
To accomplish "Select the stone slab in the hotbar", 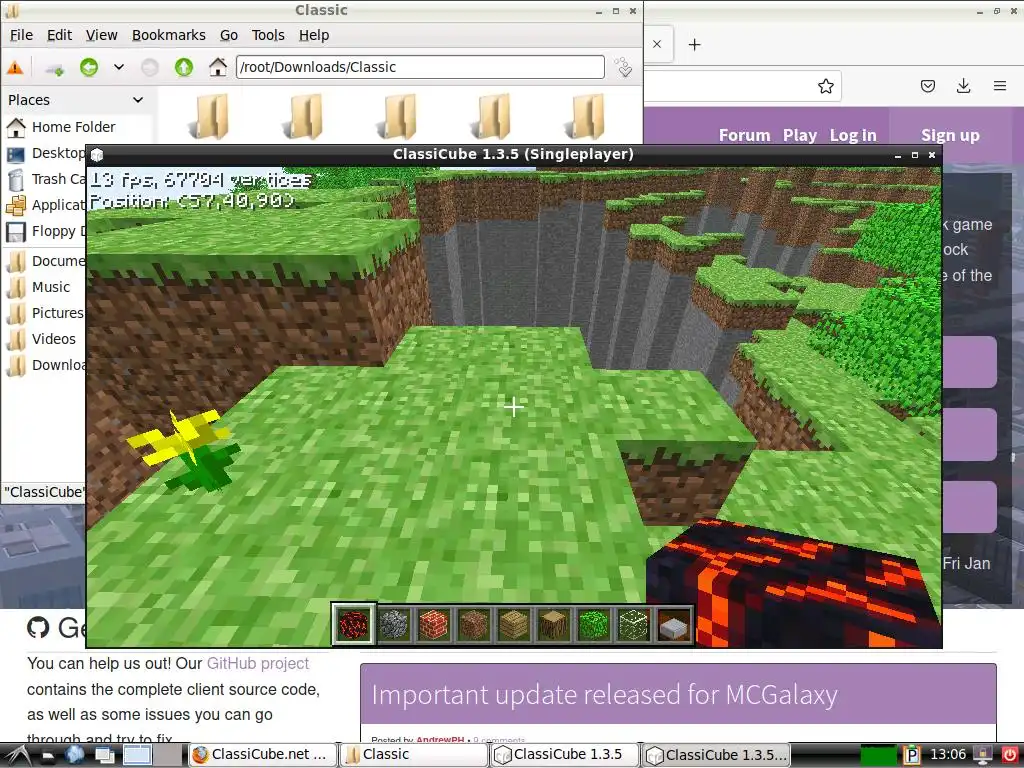I will [x=673, y=624].
